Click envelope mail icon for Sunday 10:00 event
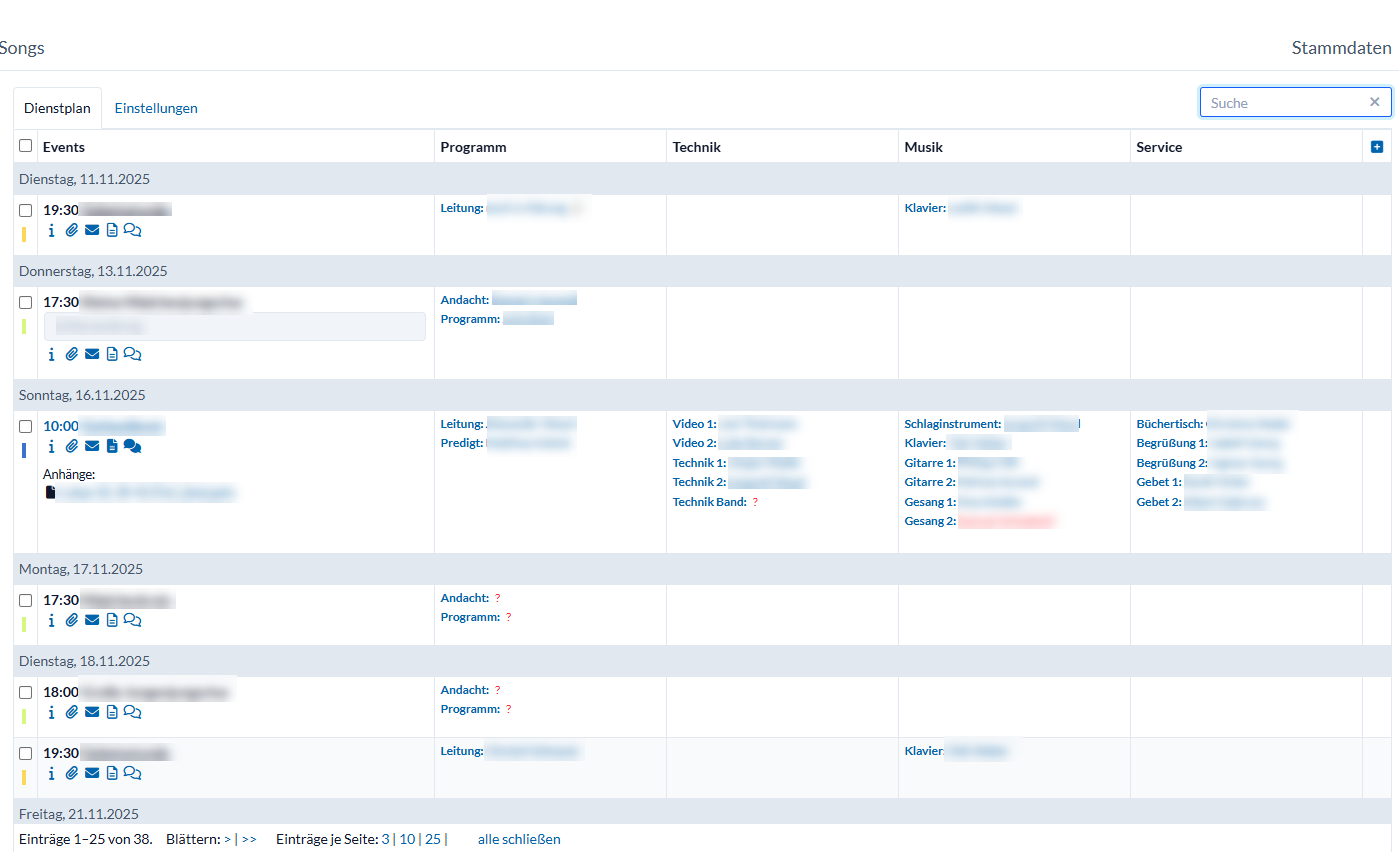1399x852 pixels. [x=92, y=447]
